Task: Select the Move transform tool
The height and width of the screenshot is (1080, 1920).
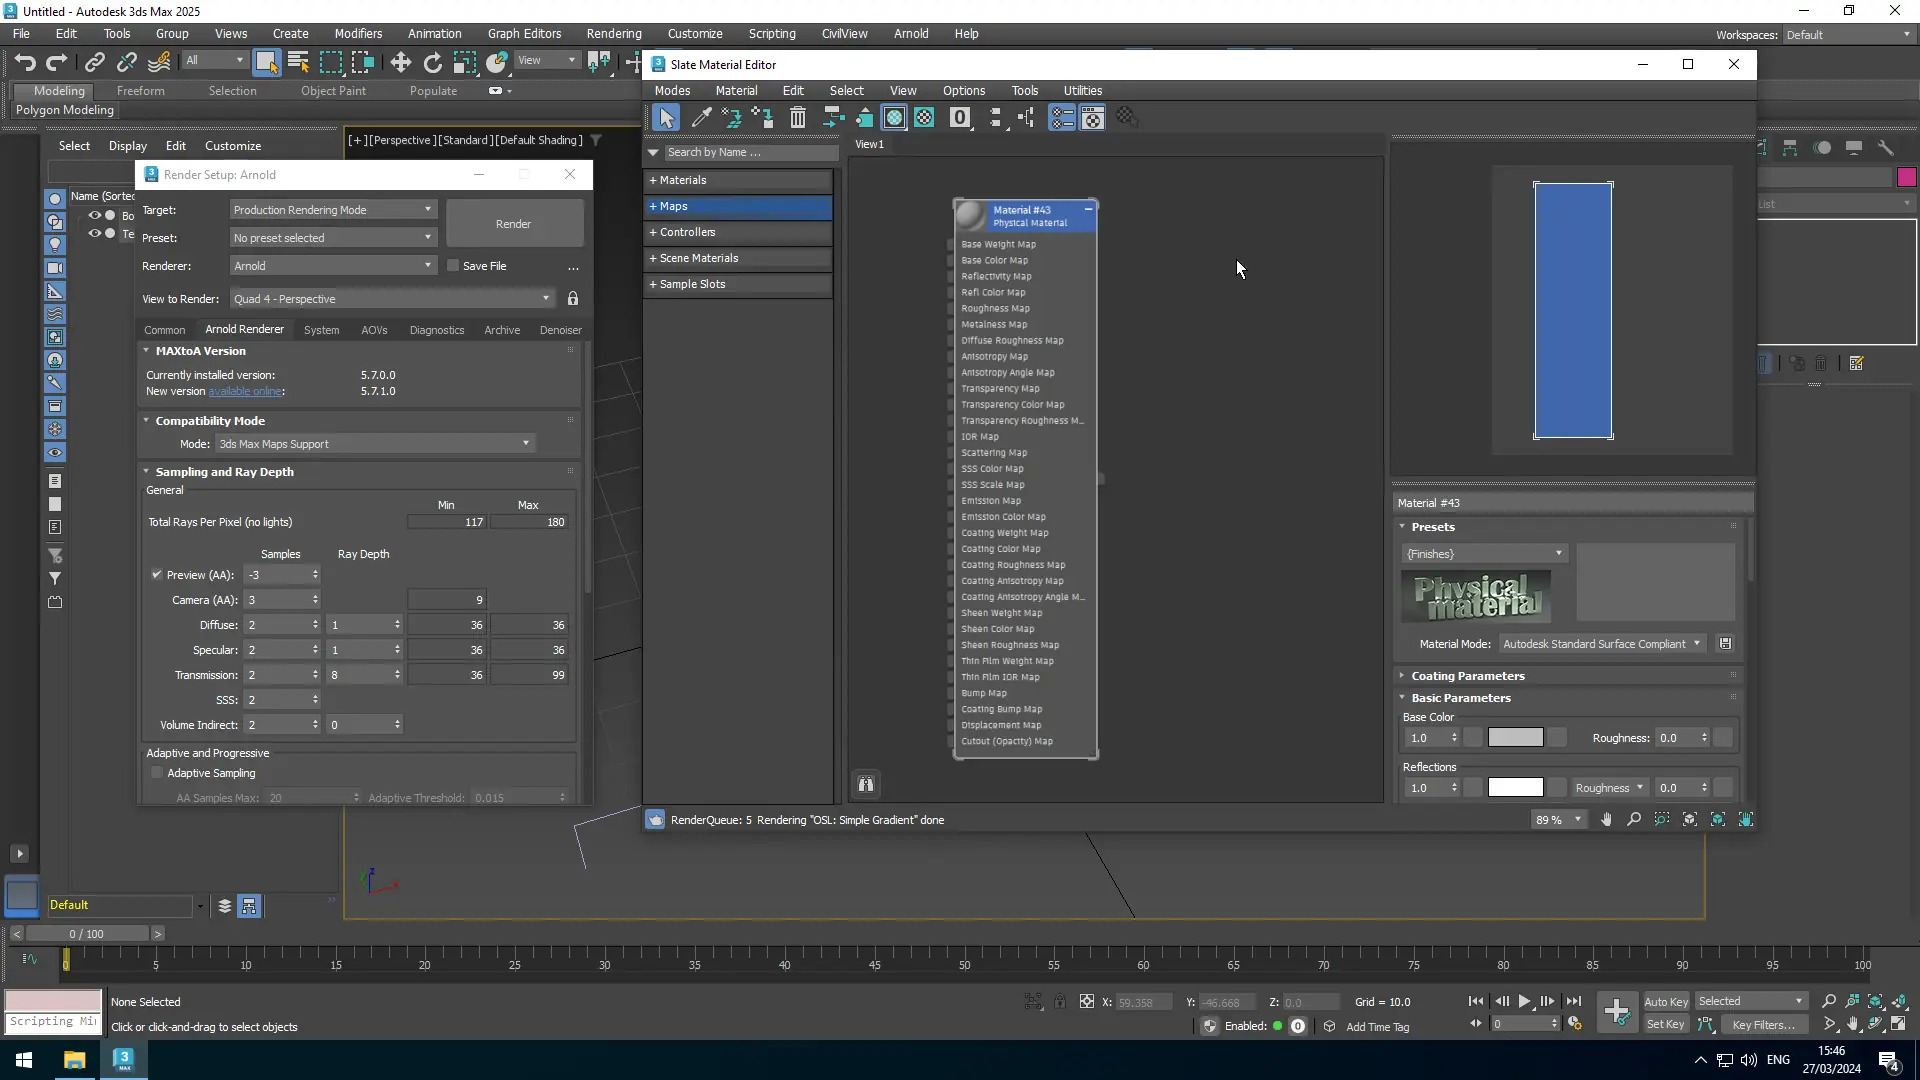Action: (x=400, y=63)
